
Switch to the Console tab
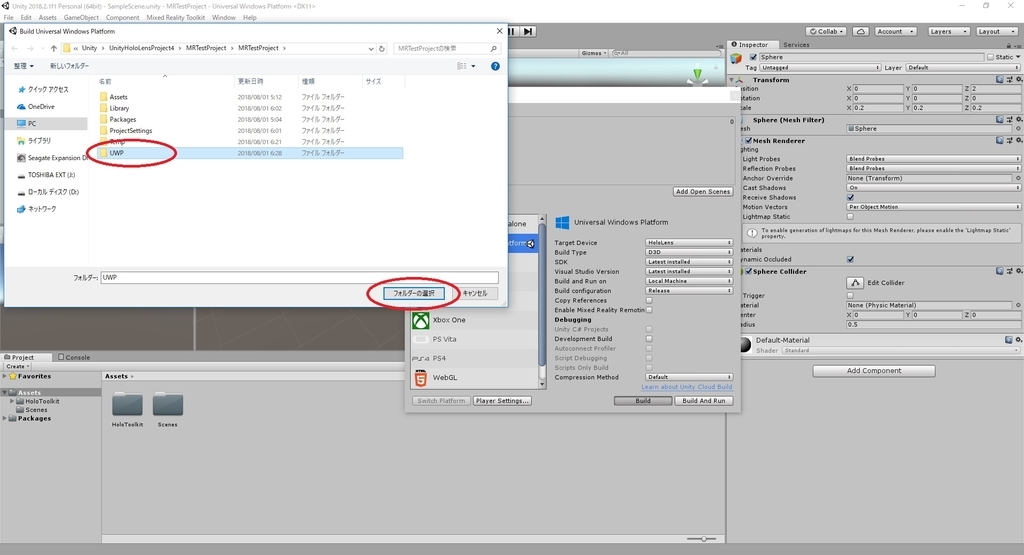coord(74,357)
